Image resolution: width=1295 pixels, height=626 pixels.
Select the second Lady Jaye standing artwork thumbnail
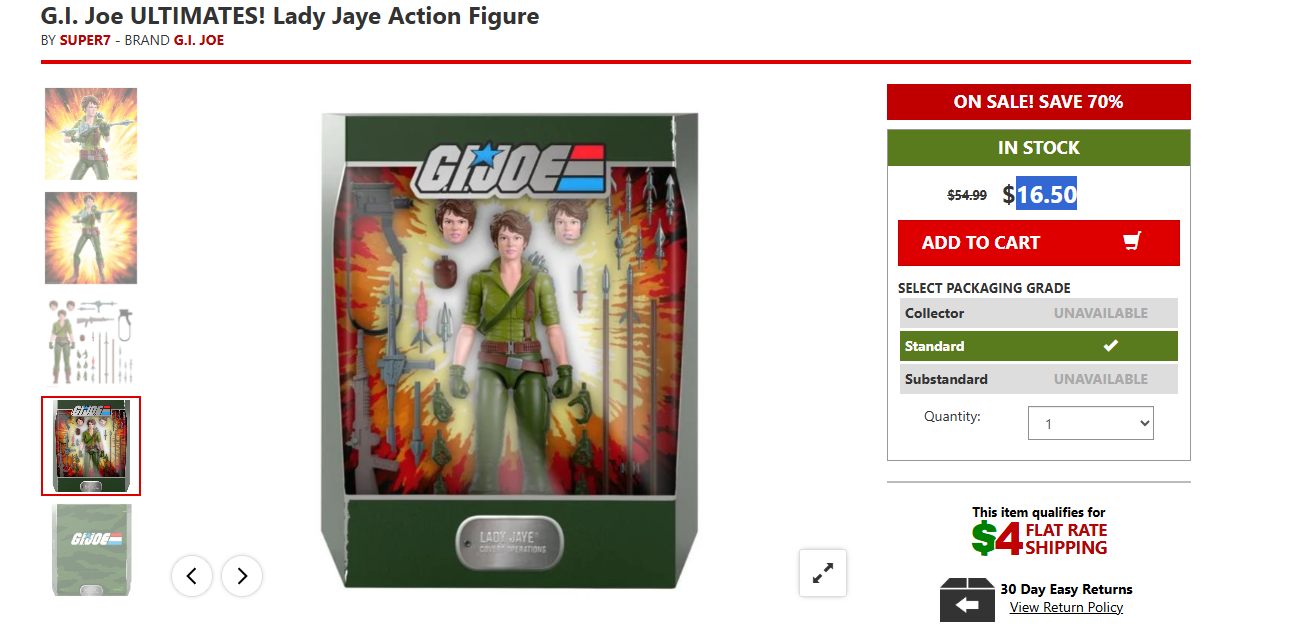pyautogui.click(x=91, y=238)
